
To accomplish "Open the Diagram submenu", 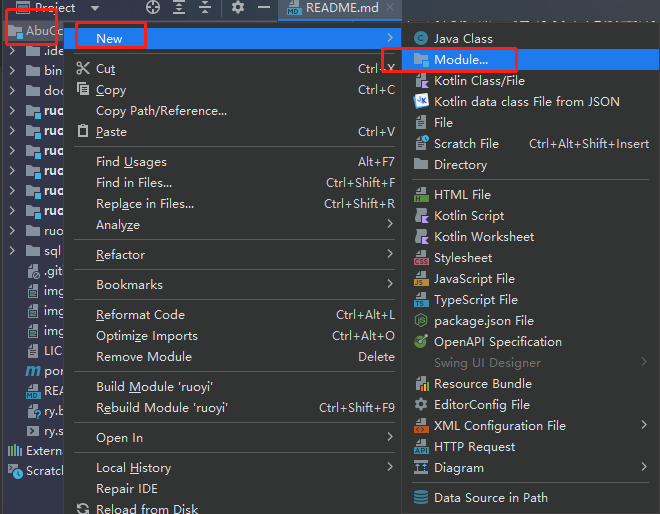I will pyautogui.click(x=531, y=468).
